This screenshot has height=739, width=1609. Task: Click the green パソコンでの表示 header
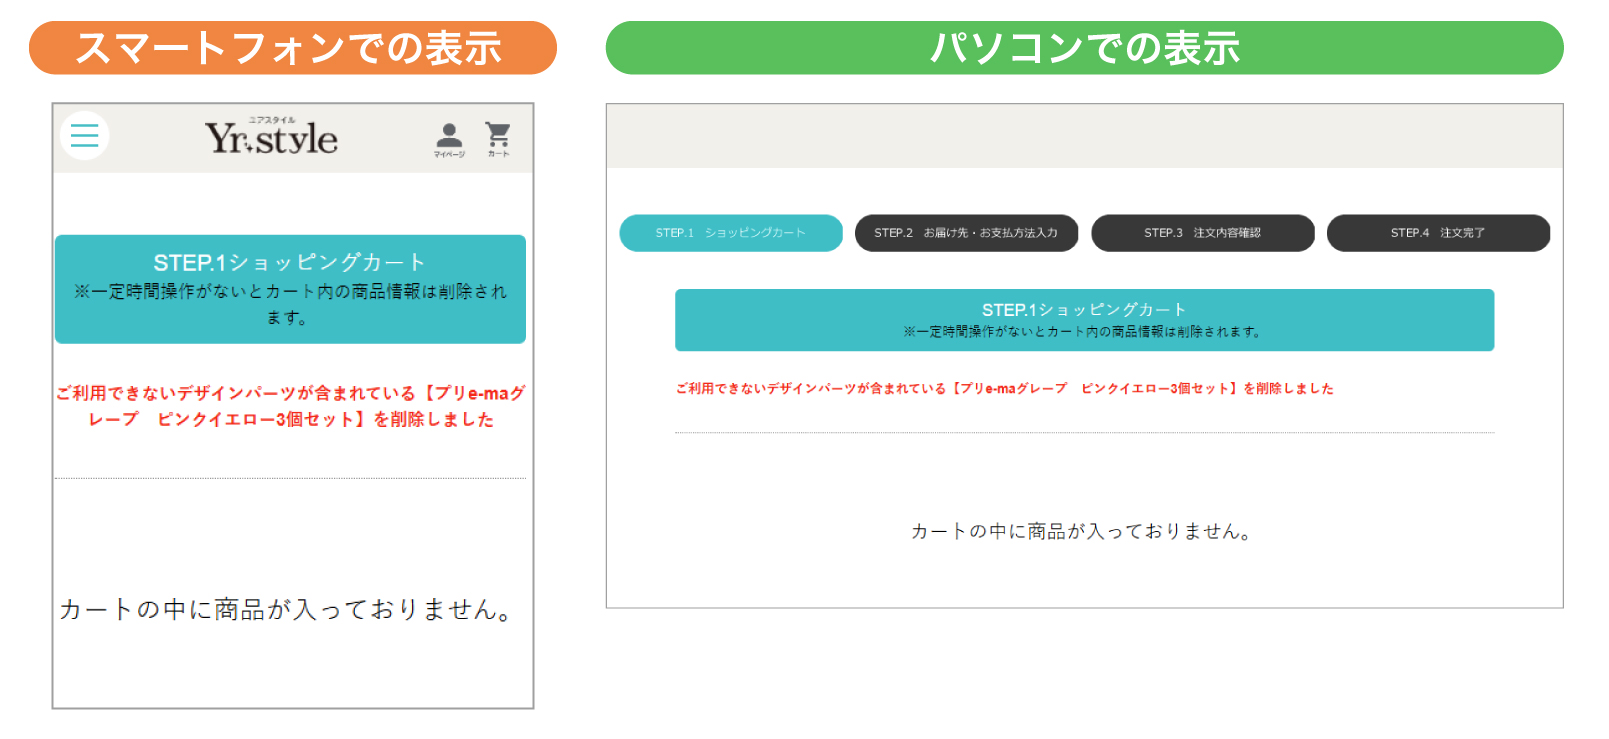click(x=1084, y=48)
